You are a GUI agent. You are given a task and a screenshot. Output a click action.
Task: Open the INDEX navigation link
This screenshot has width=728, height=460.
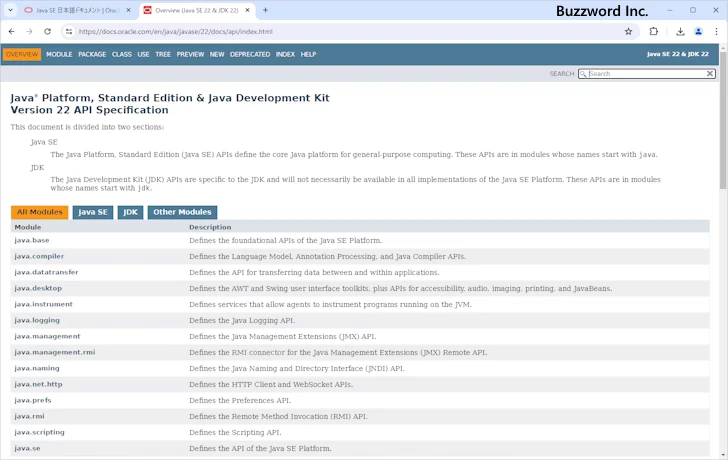click(285, 54)
